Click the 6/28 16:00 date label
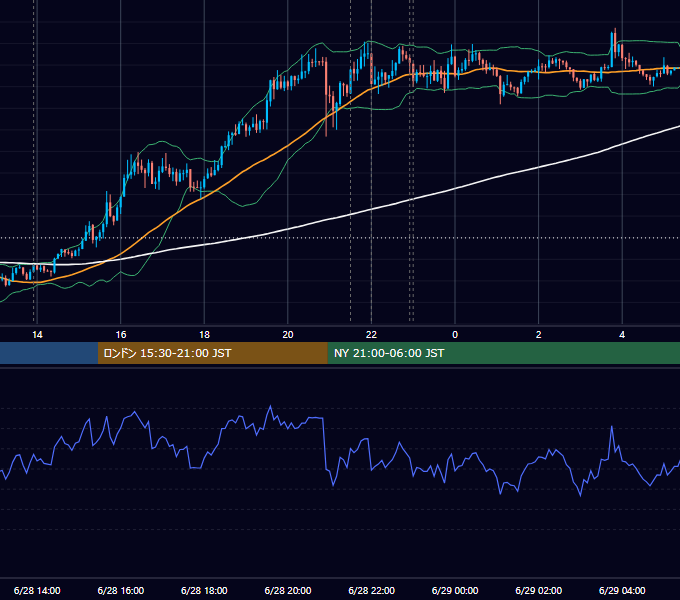The width and height of the screenshot is (680, 600). click(121, 590)
